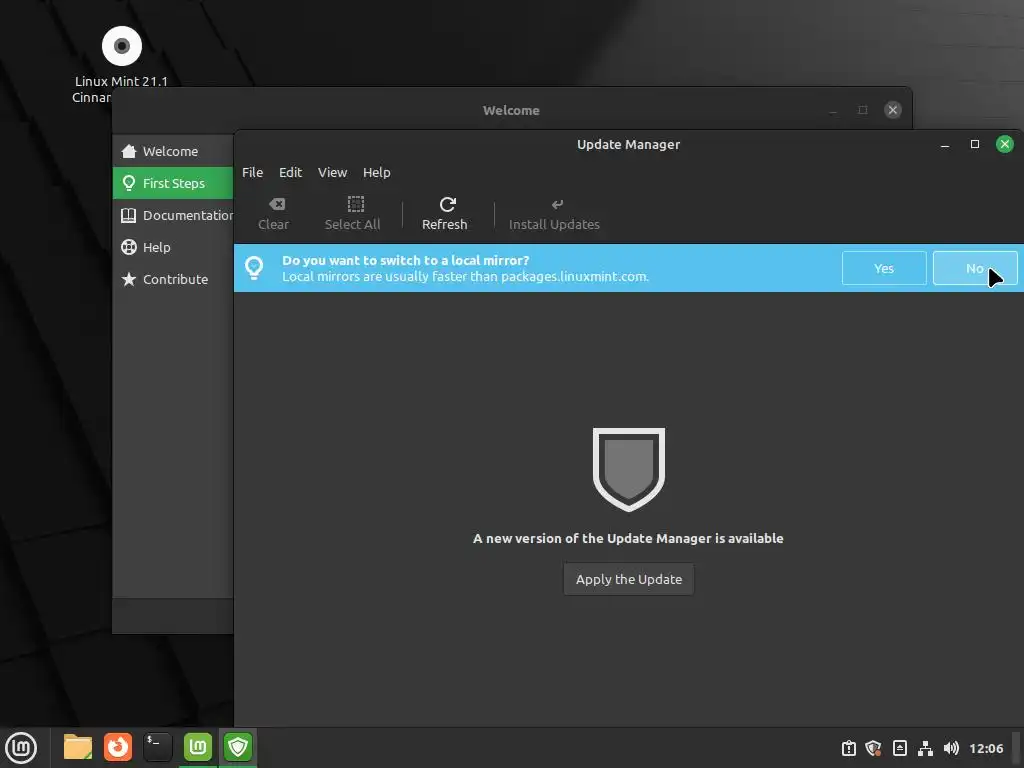Screen dimensions: 1024x768
Task: Decline the local mirror with No
Action: tap(975, 268)
